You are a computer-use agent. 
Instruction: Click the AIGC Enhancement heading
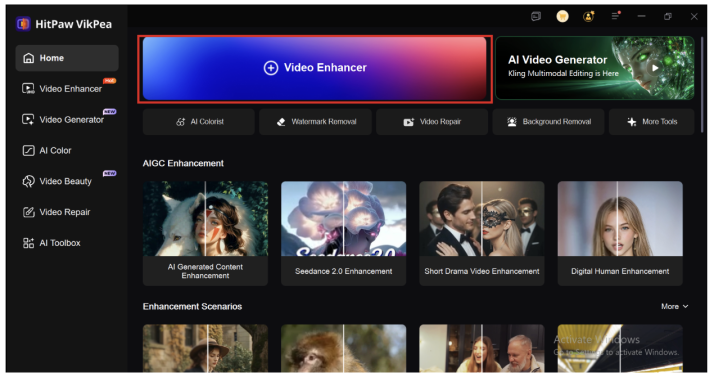(183, 163)
